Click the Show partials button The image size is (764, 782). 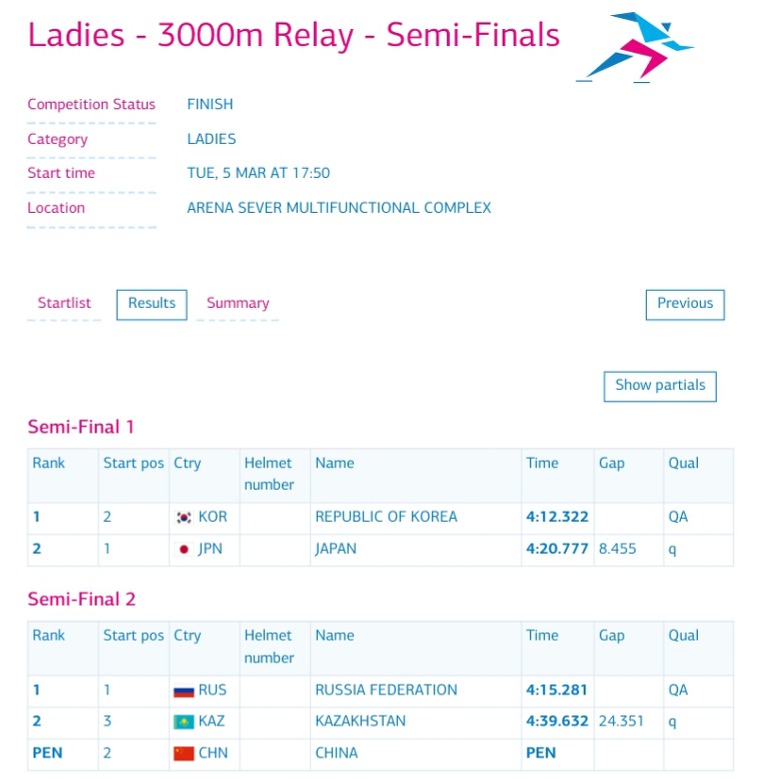point(660,386)
